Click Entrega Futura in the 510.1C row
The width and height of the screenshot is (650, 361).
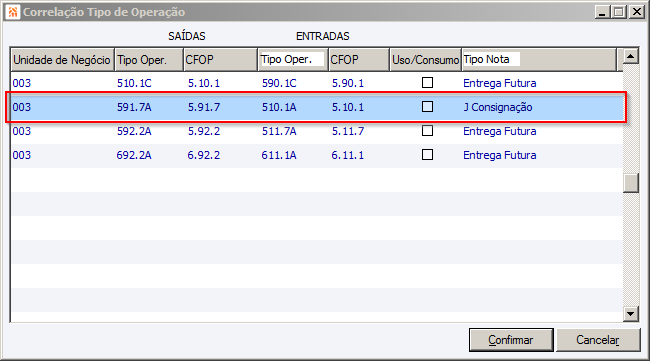coord(500,83)
